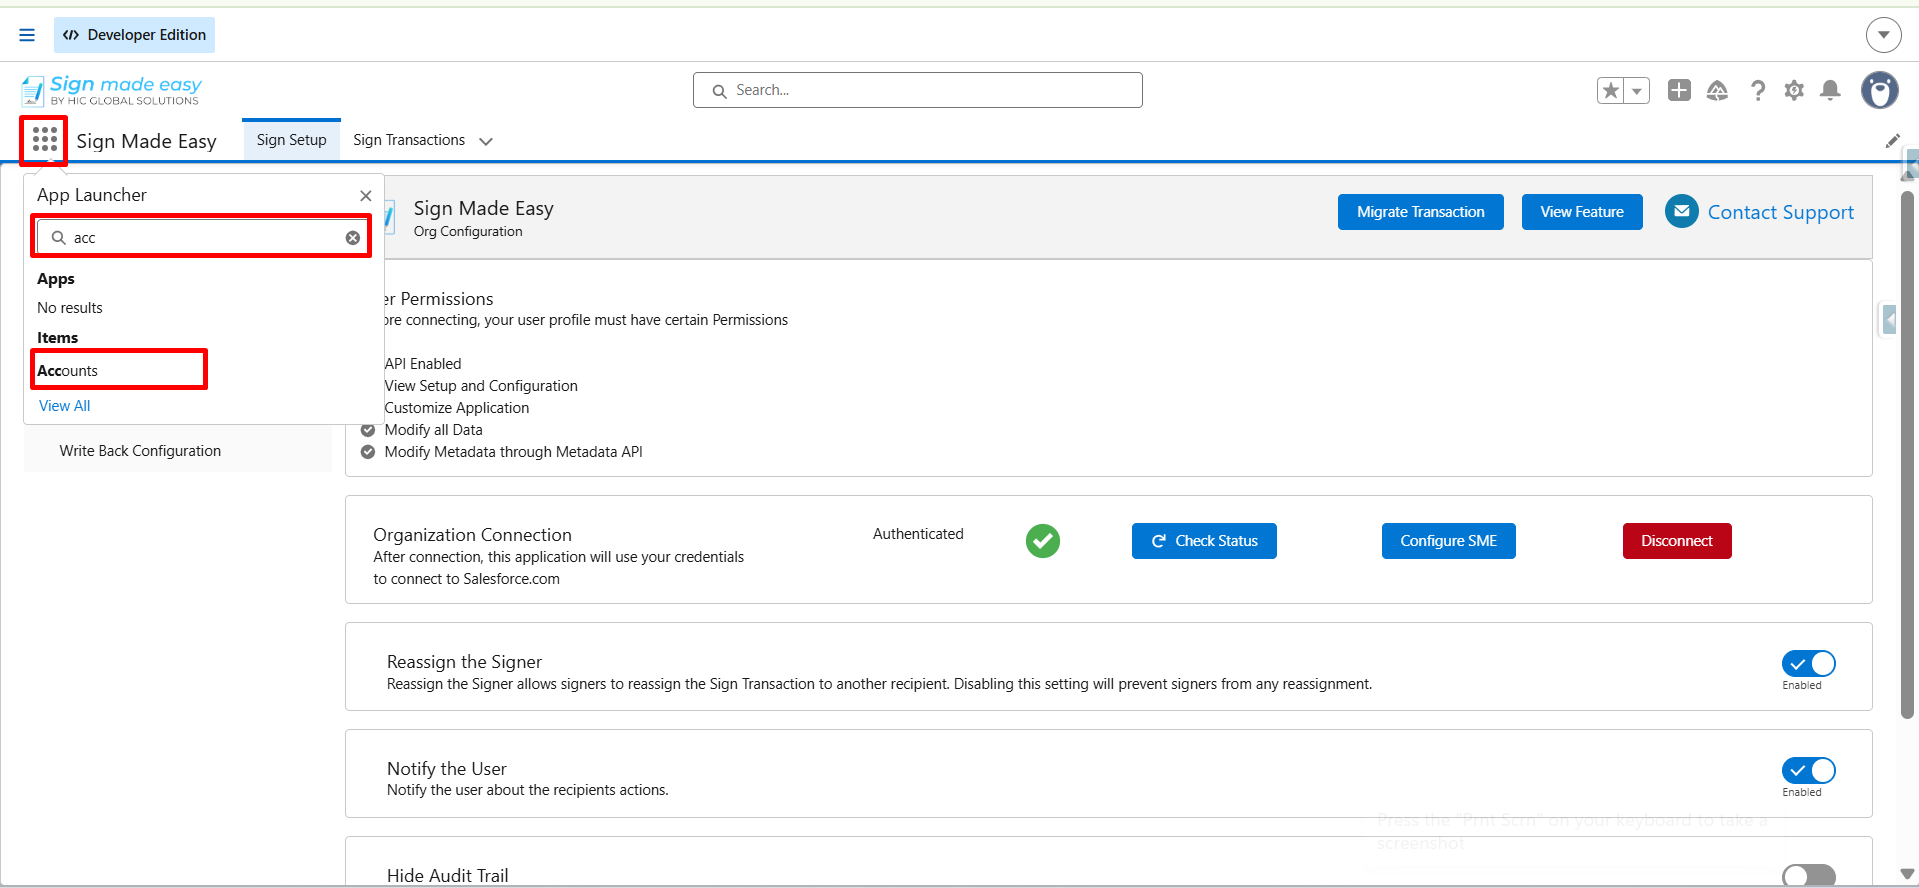Click the 'Org Configuration' subtitle
Viewport: 1919px width, 888px height.
point(468,231)
